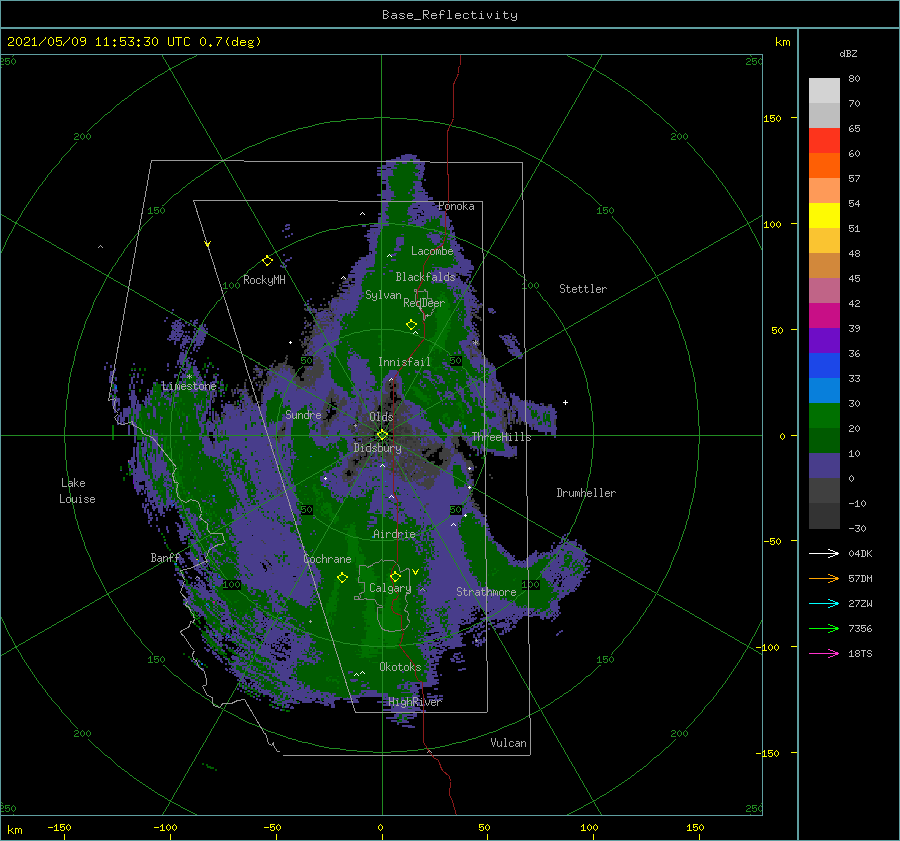Click the Vulcan town label
This screenshot has height=841, width=900.
pos(508,743)
